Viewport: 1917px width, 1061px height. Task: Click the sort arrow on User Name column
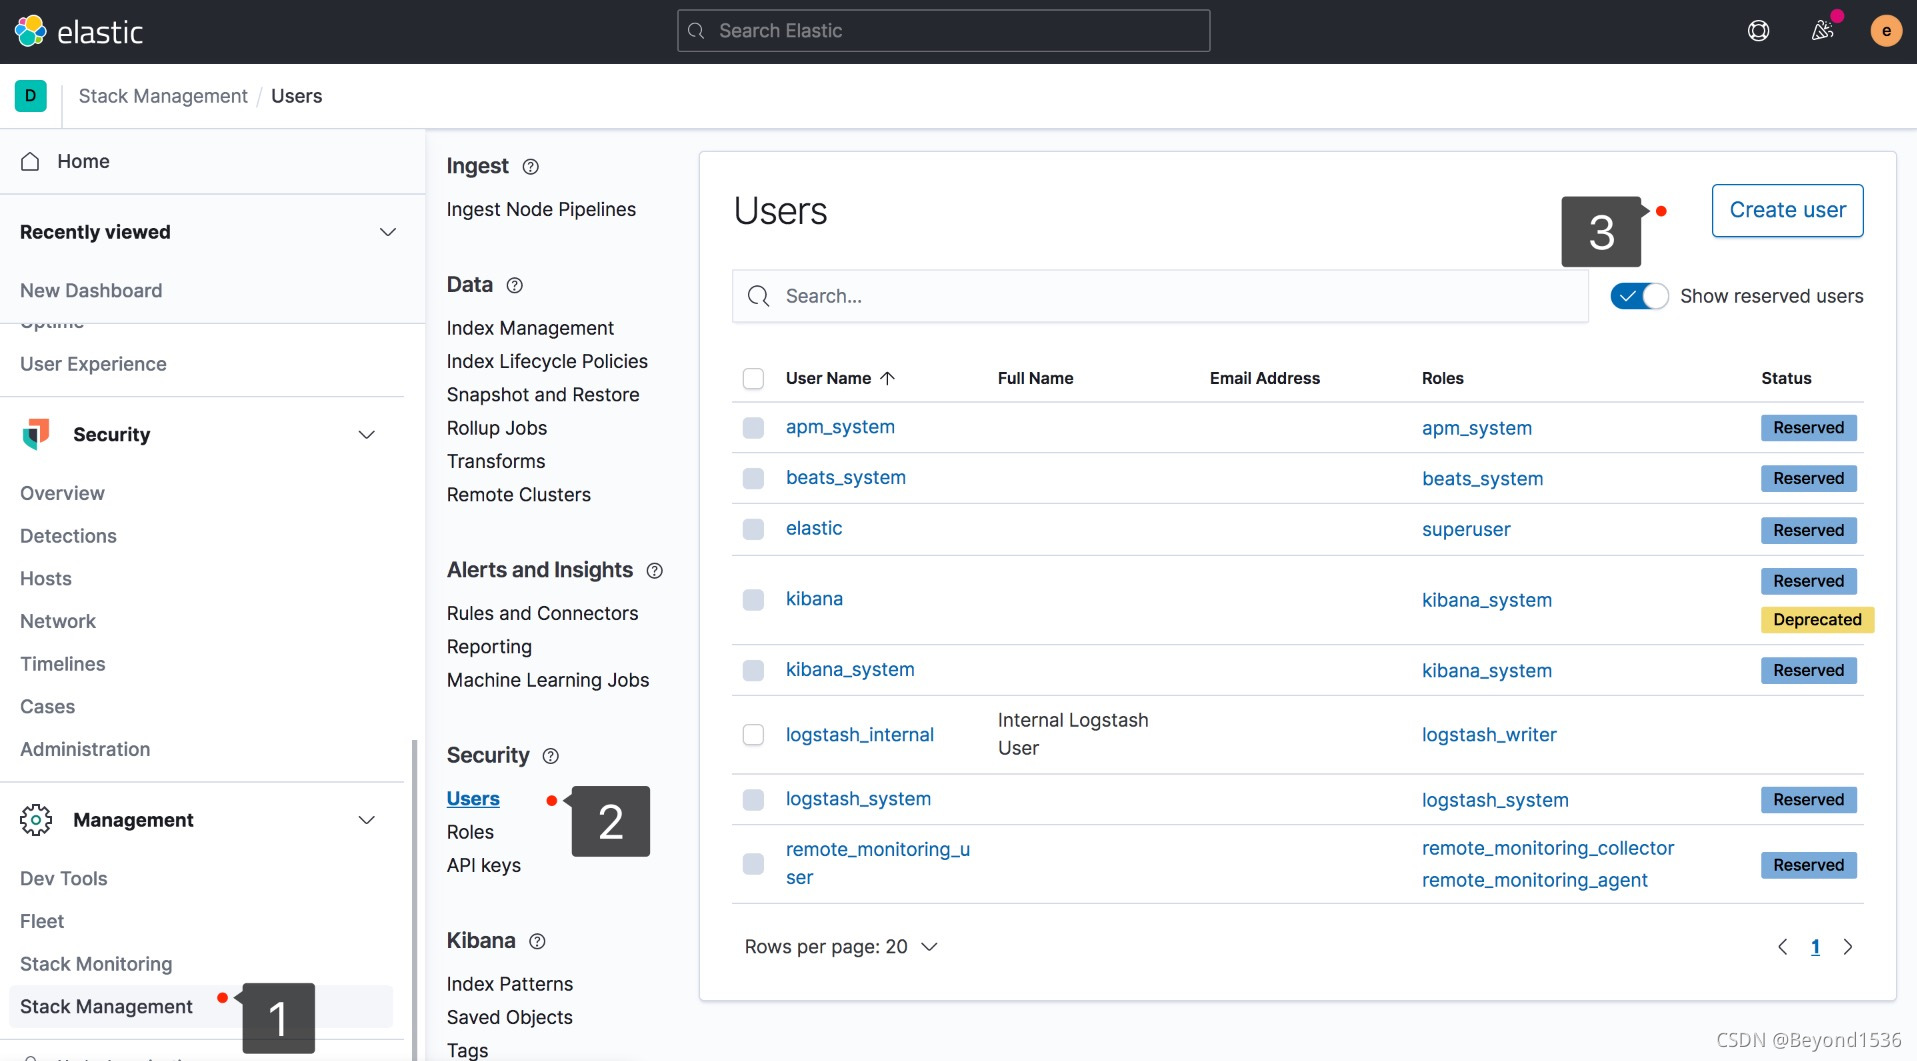pos(888,378)
